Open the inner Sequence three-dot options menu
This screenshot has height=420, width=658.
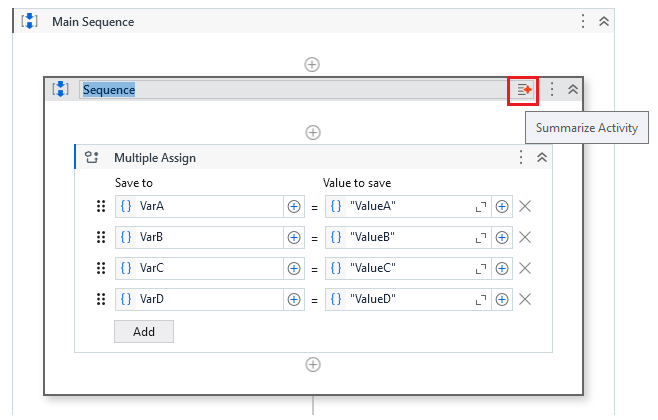tap(552, 89)
